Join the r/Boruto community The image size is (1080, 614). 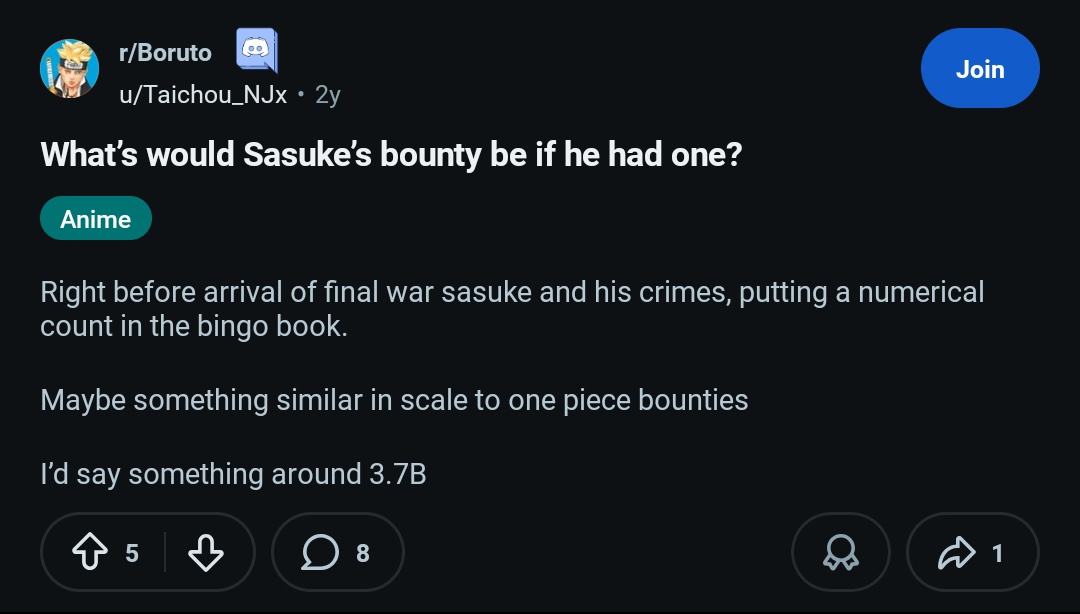point(979,69)
